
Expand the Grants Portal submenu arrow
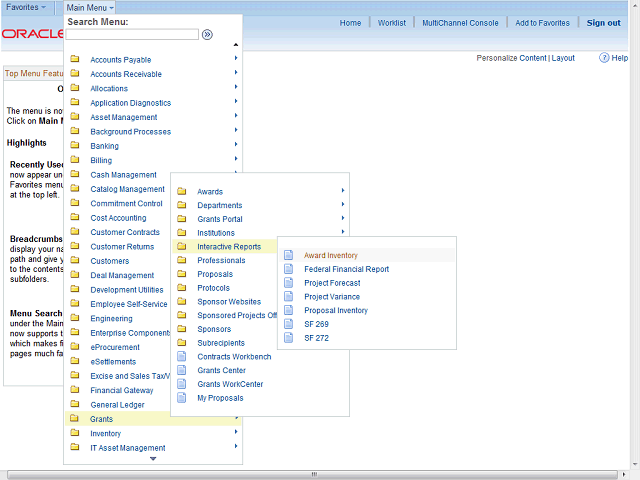pyautogui.click(x=343, y=218)
